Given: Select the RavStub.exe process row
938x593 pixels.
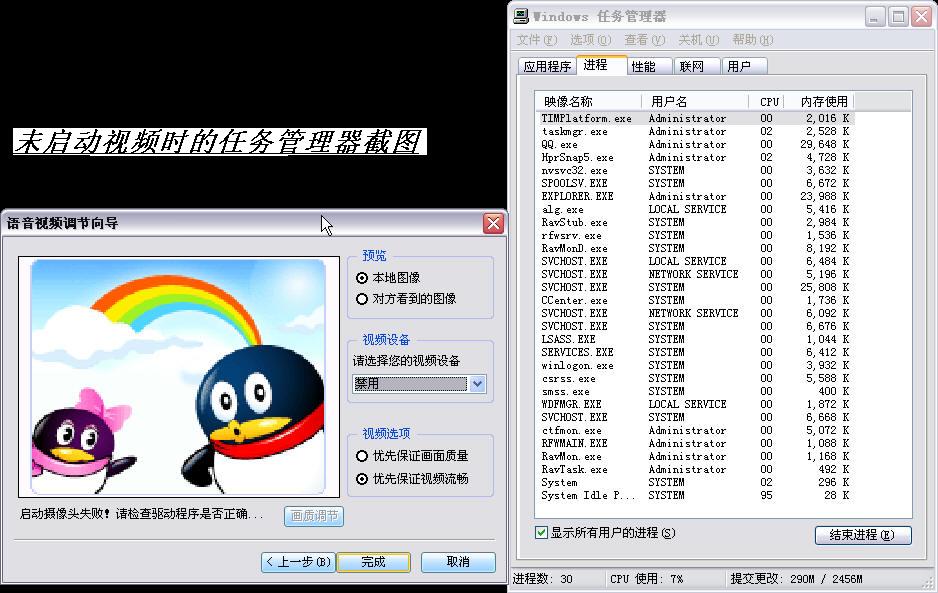Looking at the screenshot, I should pyautogui.click(x=695, y=223).
